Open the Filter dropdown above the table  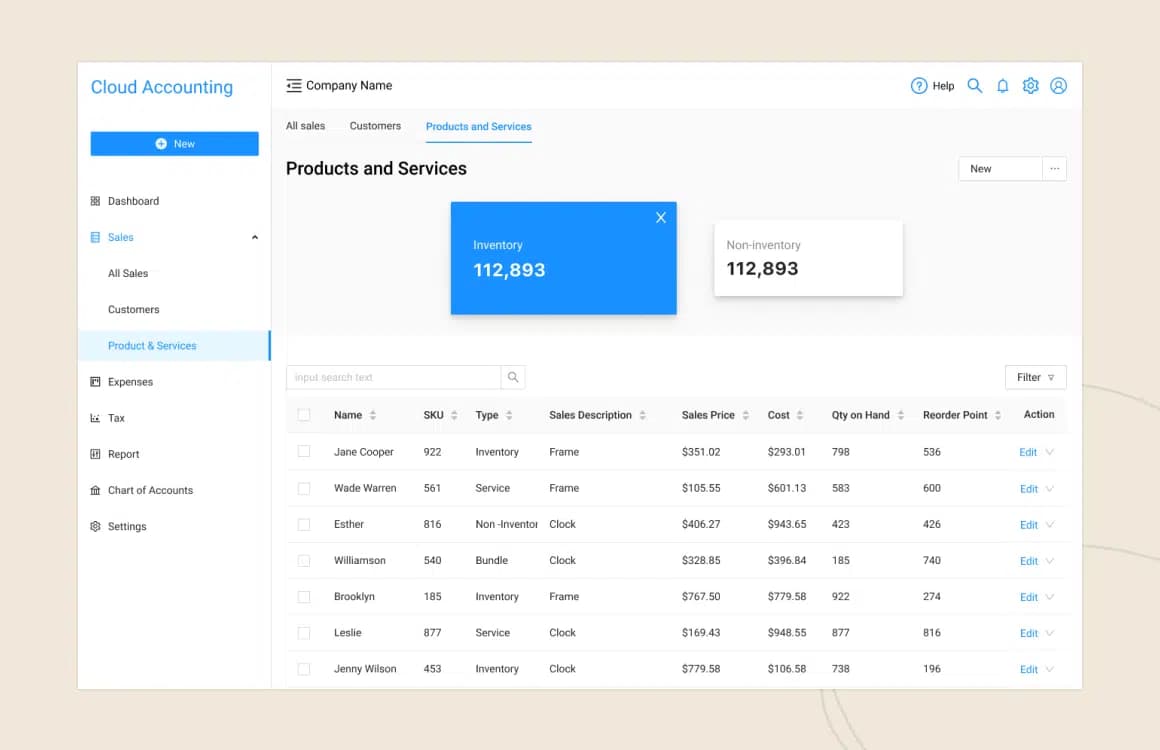[1035, 377]
